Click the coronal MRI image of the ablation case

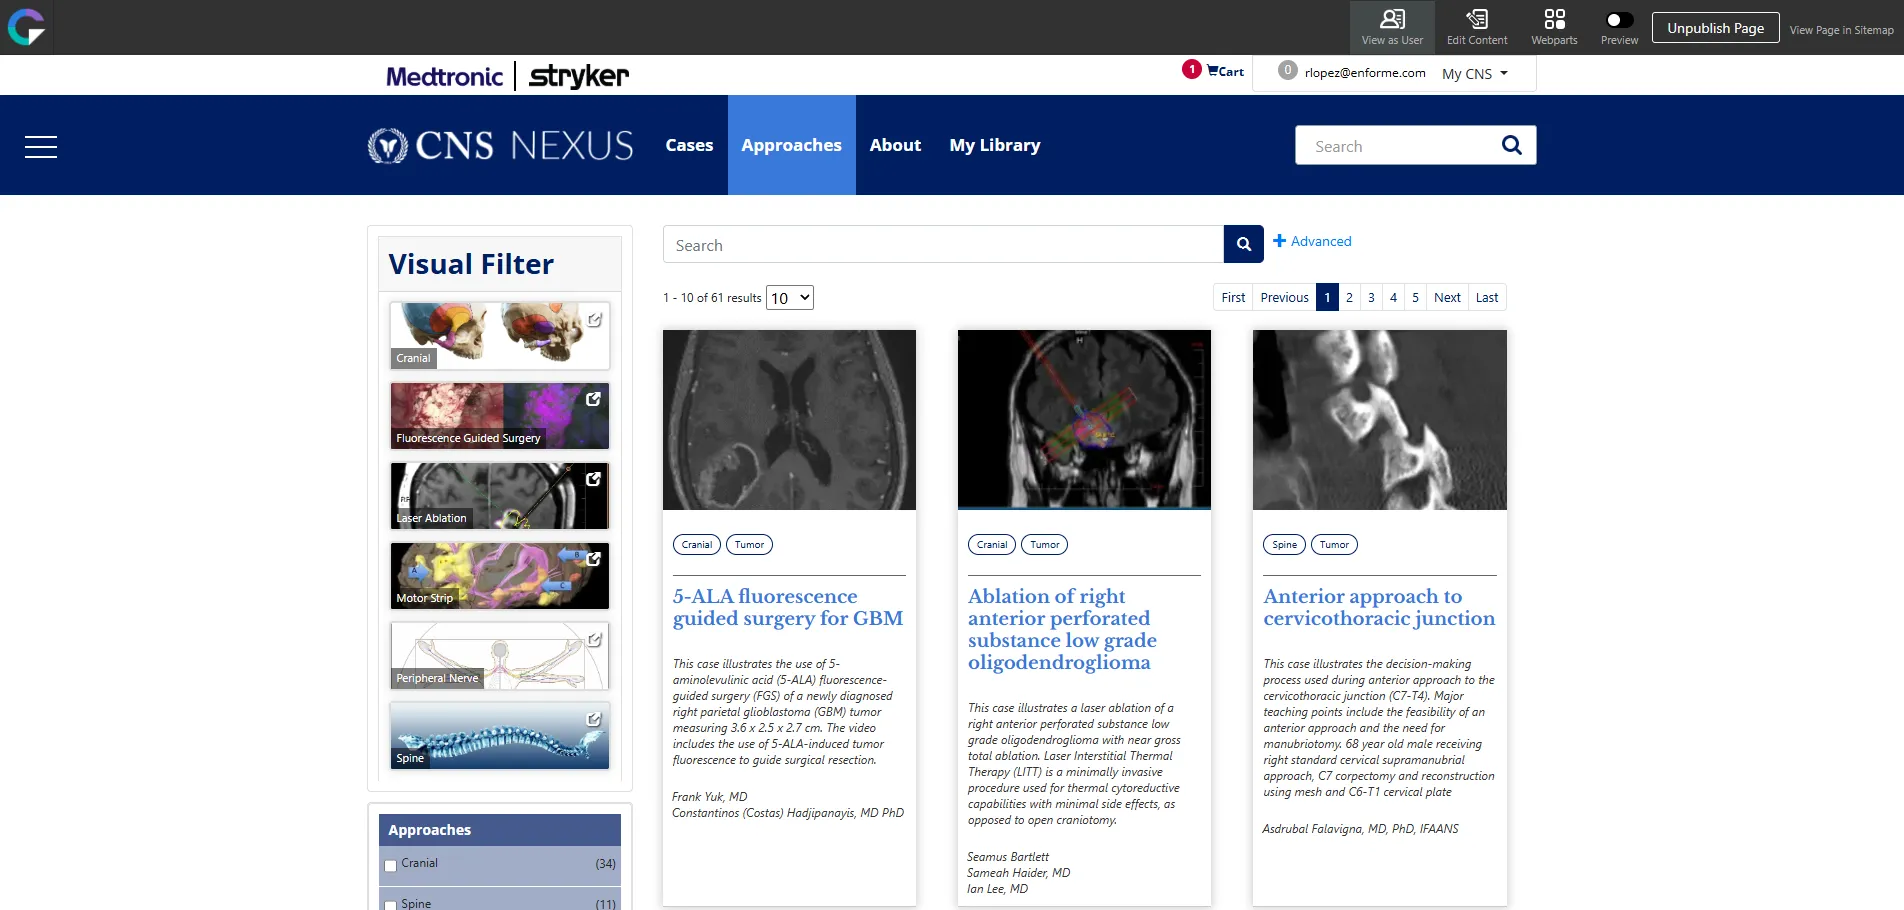(x=1084, y=420)
